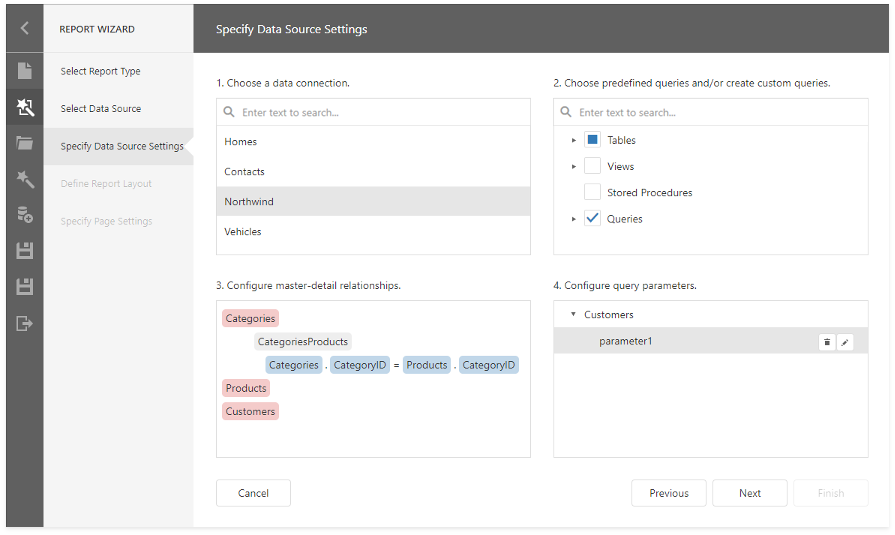
Task: Click the New Report page icon
Action: pyautogui.click(x=25, y=71)
